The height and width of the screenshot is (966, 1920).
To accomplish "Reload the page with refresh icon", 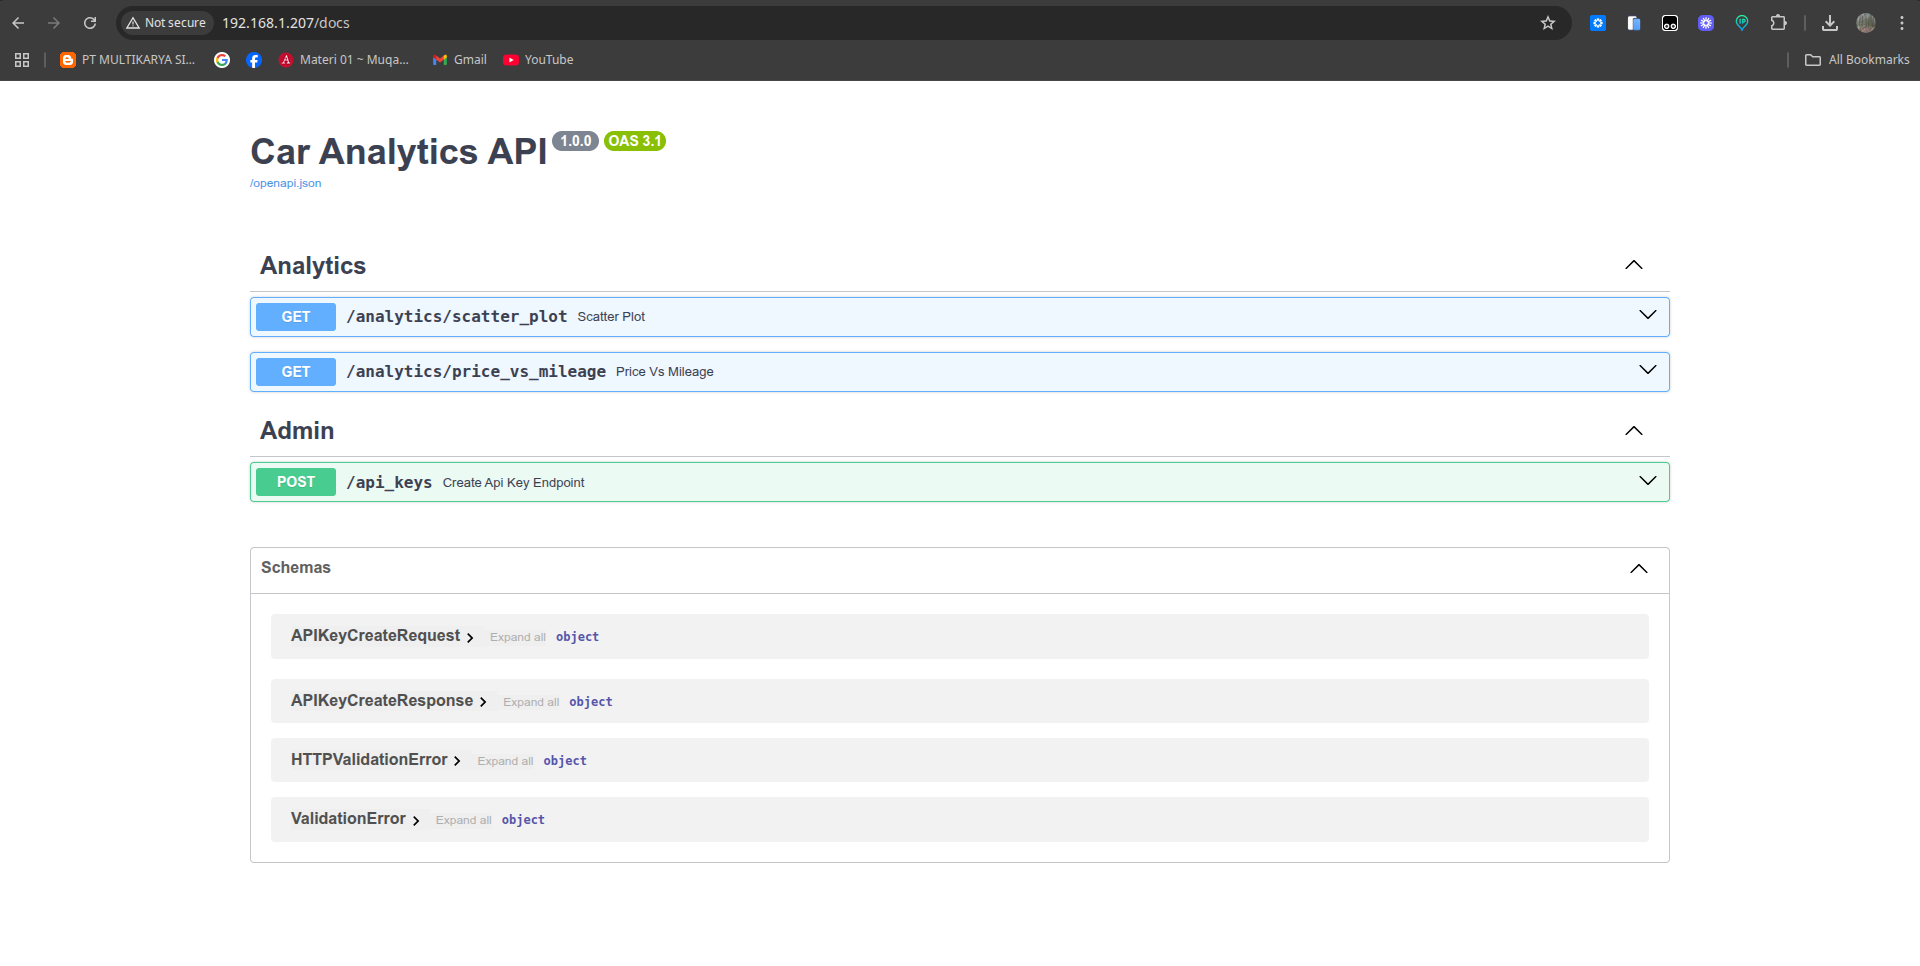I will (x=90, y=23).
